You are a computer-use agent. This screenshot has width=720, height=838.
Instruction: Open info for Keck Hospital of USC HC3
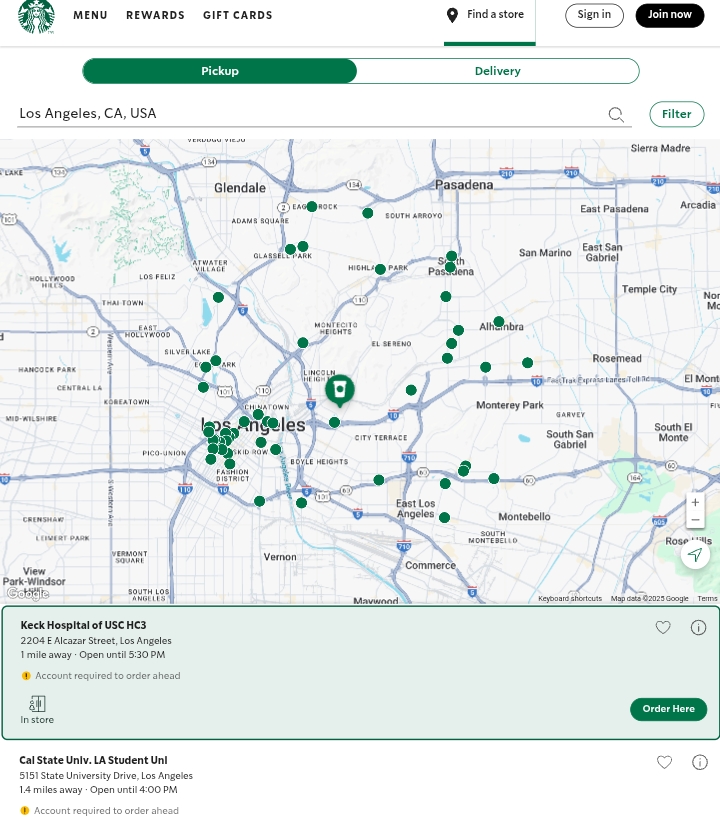(x=698, y=627)
